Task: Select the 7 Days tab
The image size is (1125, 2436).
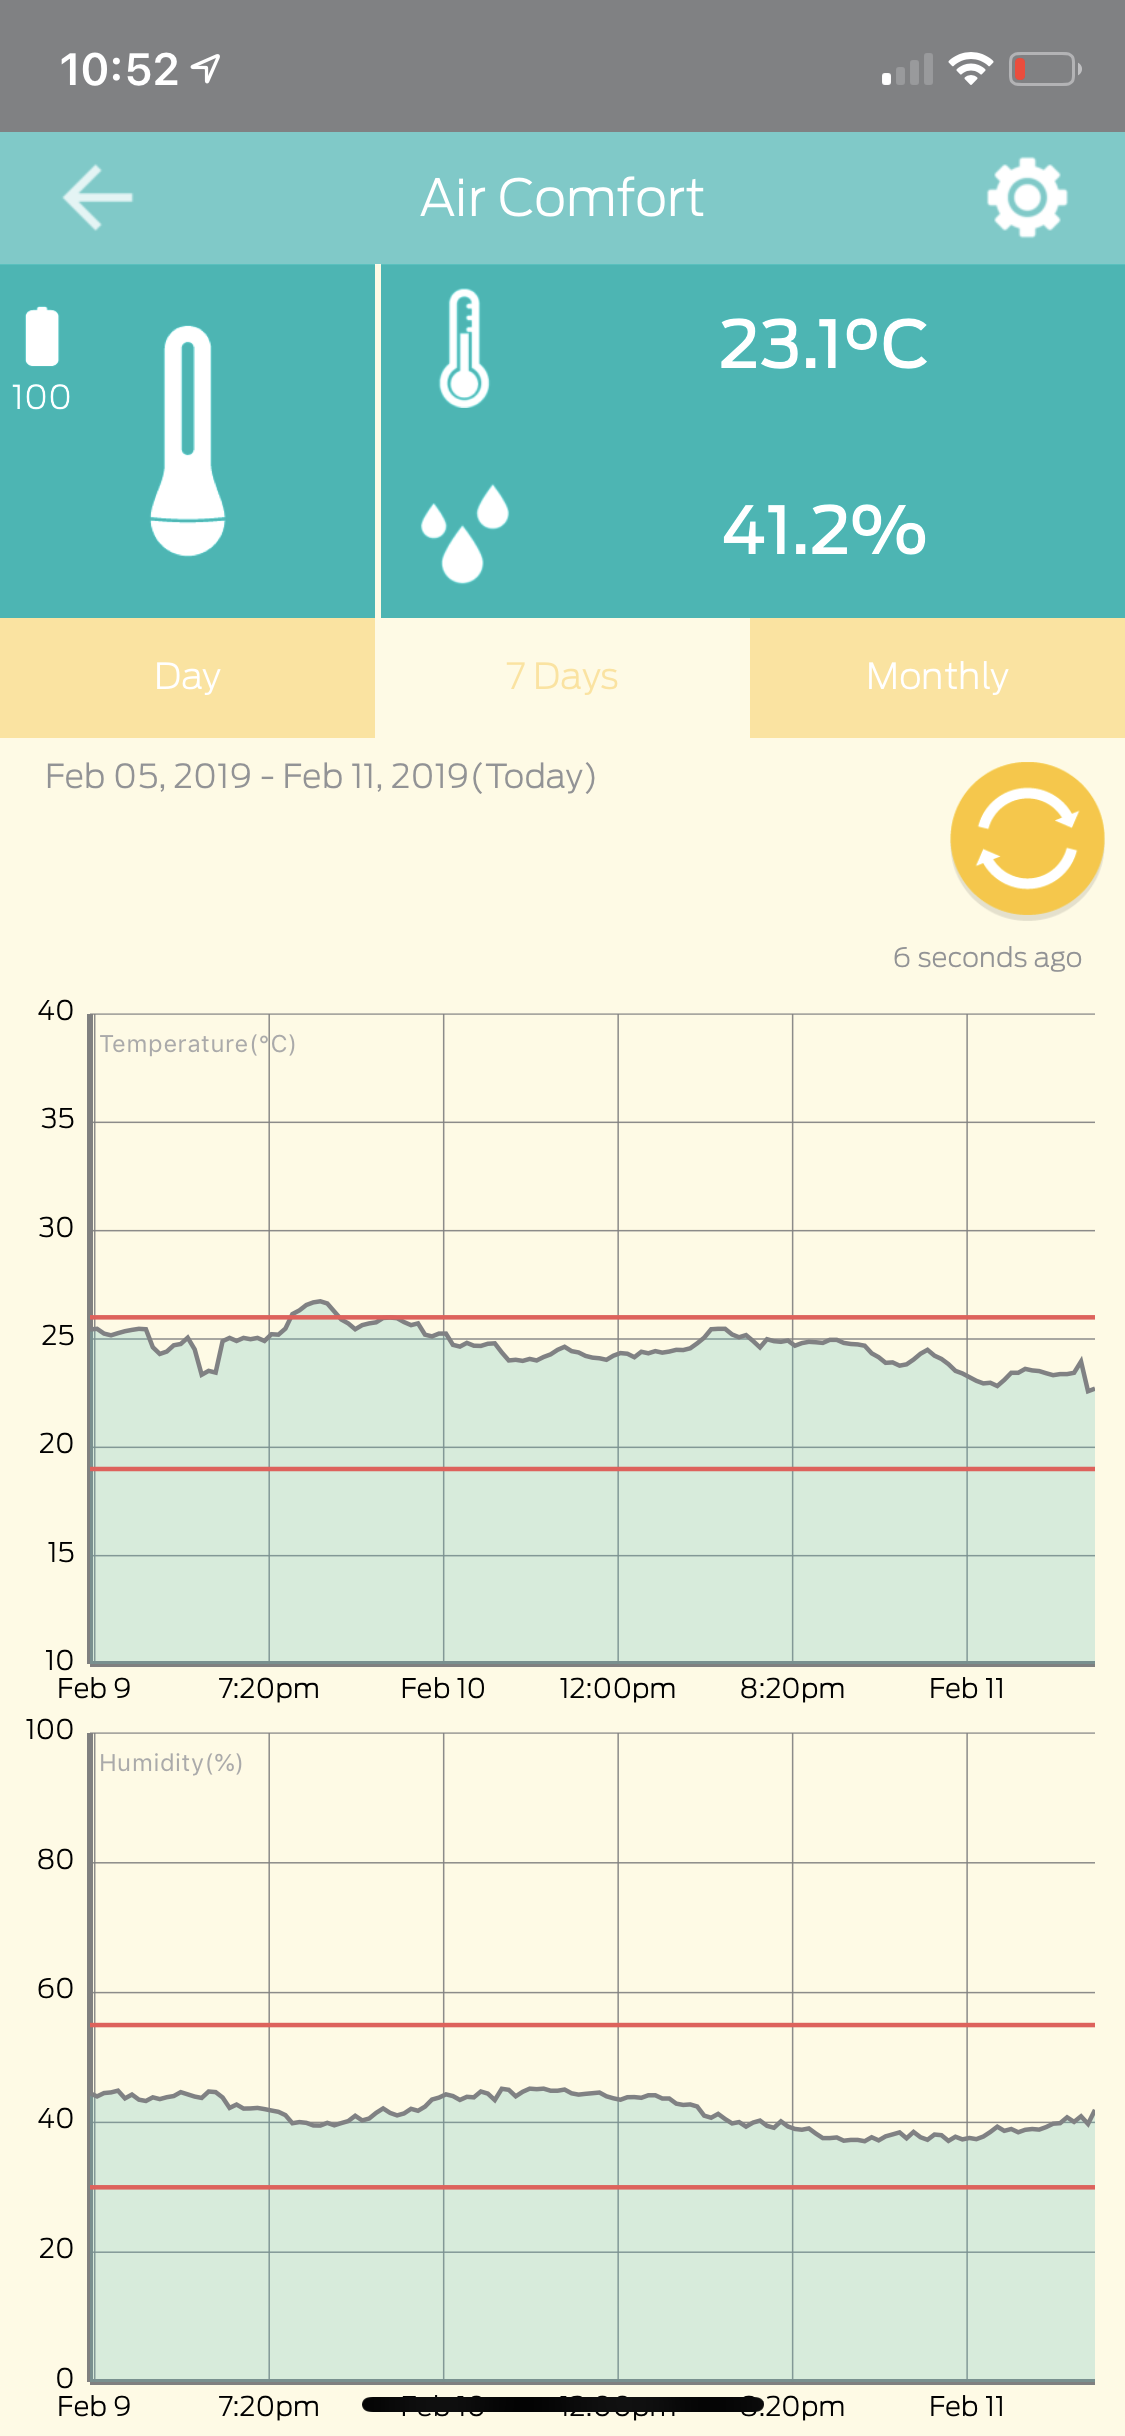Action: click(x=562, y=677)
